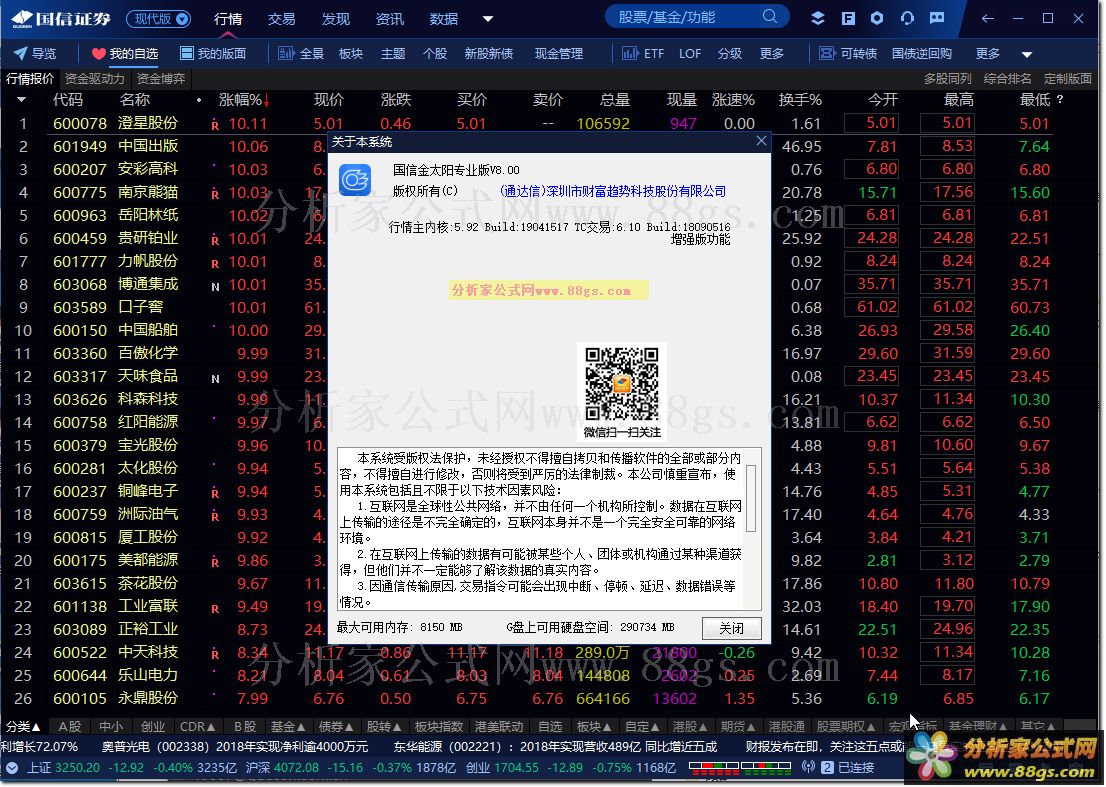Expand the 分类▲ bottom category menu

point(23,726)
